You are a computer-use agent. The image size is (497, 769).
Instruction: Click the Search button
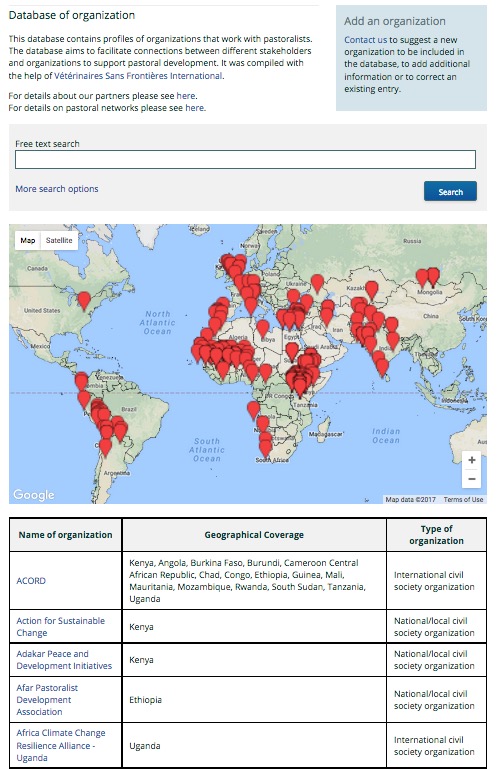click(450, 191)
